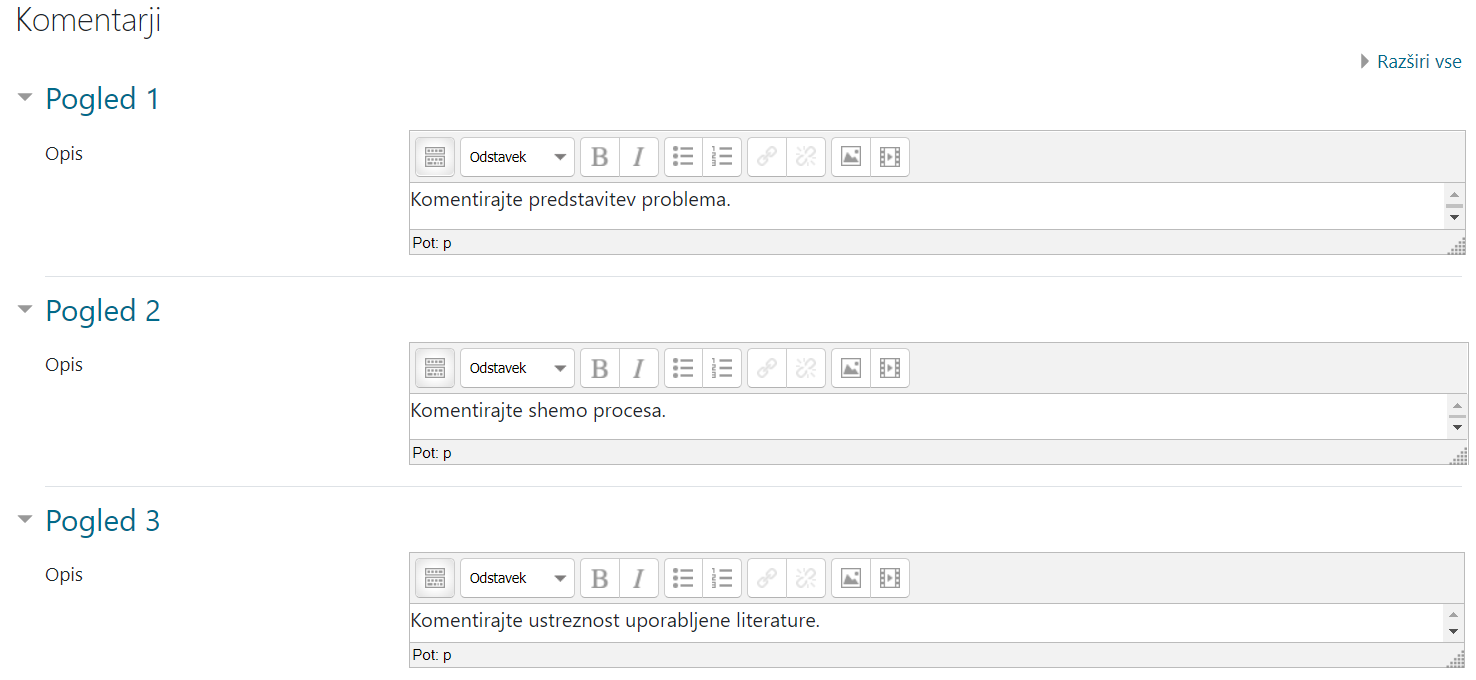Insert an image in the Pogled 2 editor
Screen dimensions: 1476x680
pyautogui.click(x=851, y=368)
